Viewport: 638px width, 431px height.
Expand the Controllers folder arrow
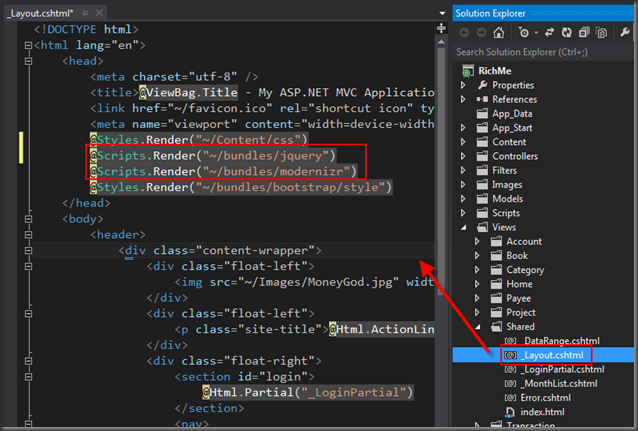(x=463, y=156)
